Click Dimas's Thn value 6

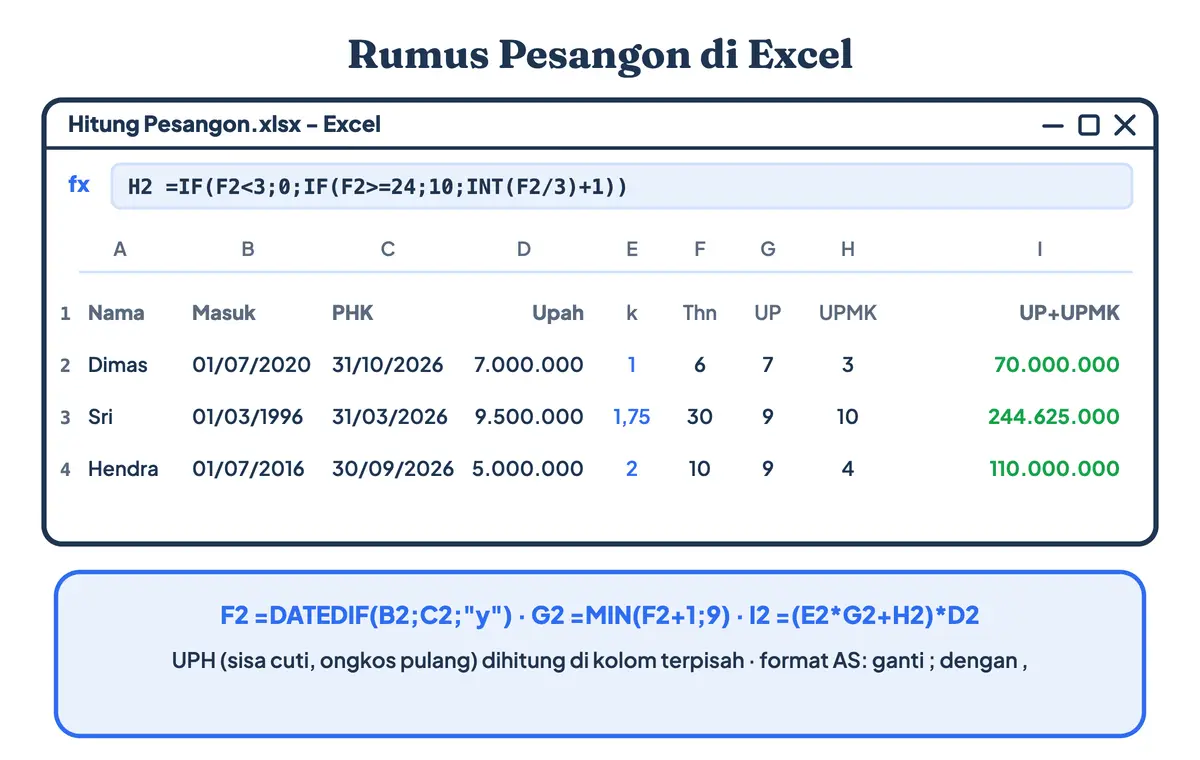click(x=700, y=365)
